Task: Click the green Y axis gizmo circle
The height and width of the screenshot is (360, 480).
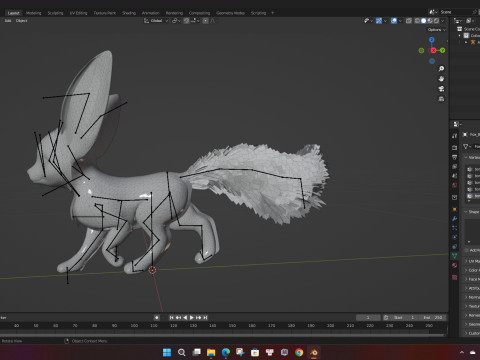Action: pyautogui.click(x=442, y=50)
